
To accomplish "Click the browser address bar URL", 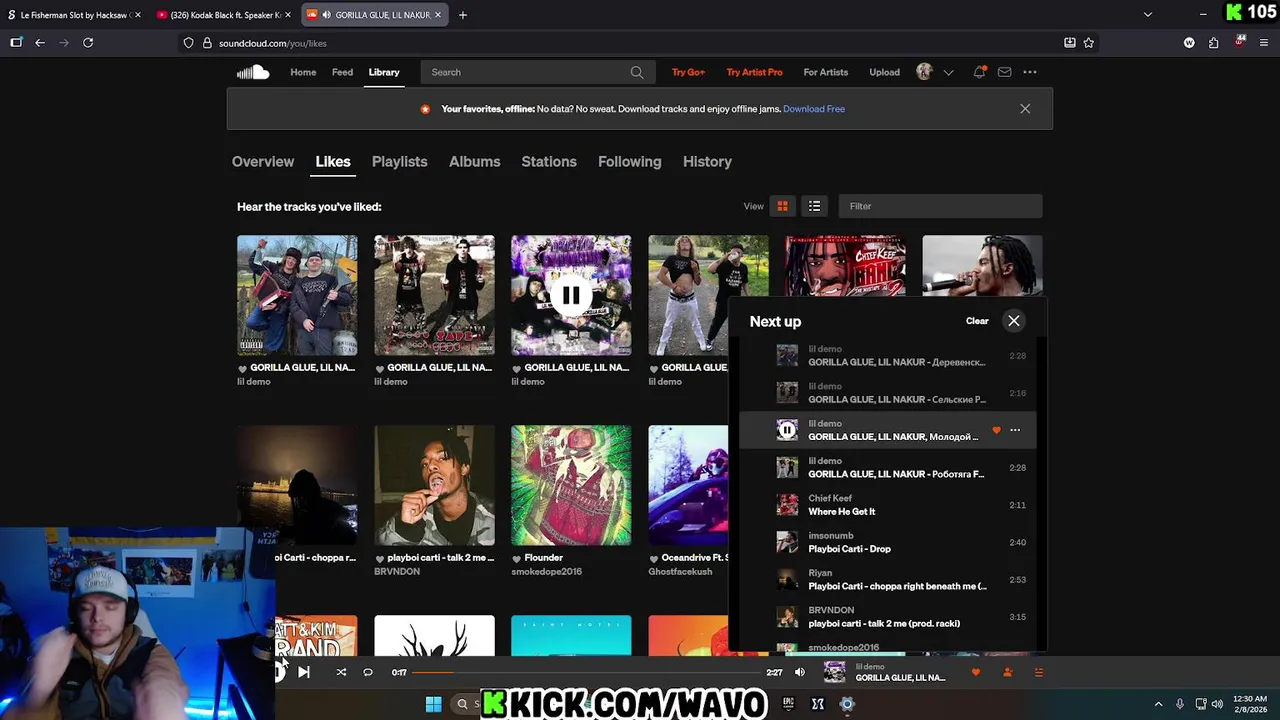I will 273,43.
